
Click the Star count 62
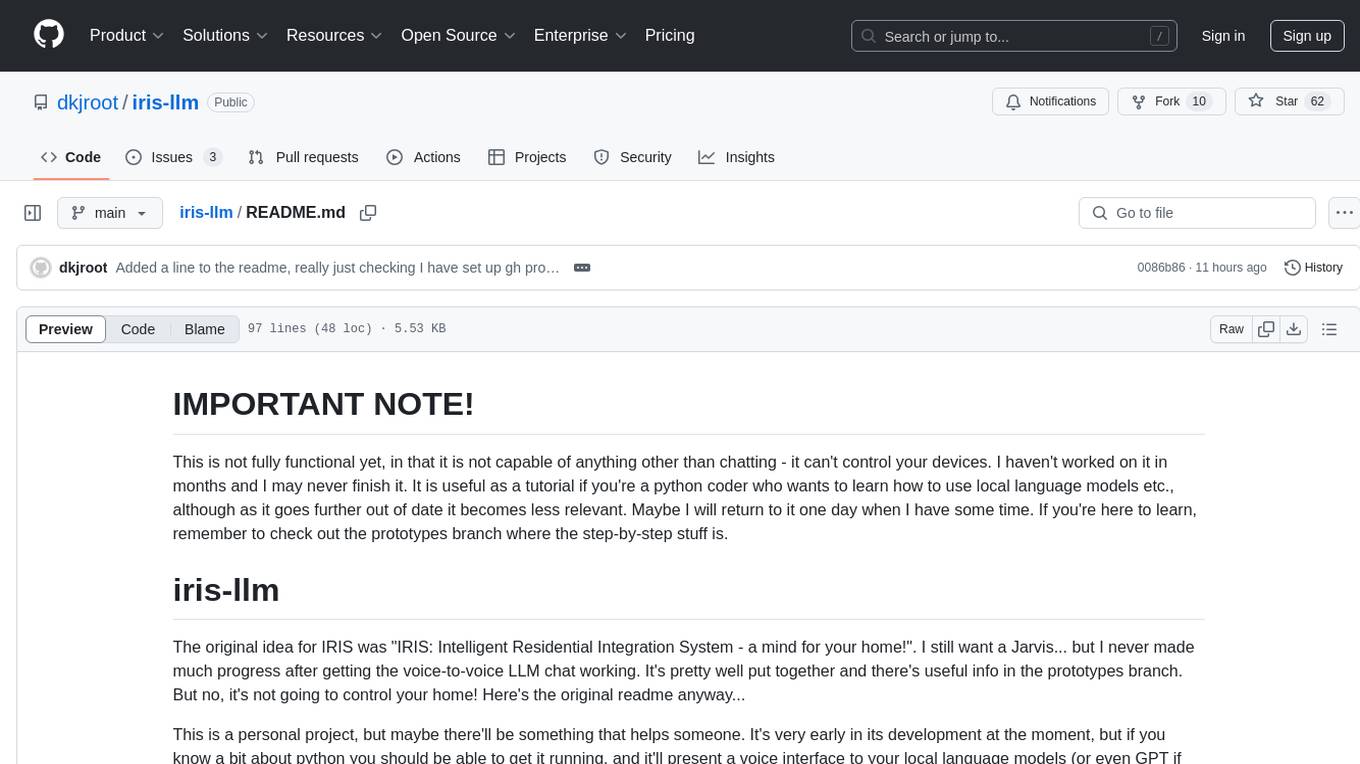1317,101
